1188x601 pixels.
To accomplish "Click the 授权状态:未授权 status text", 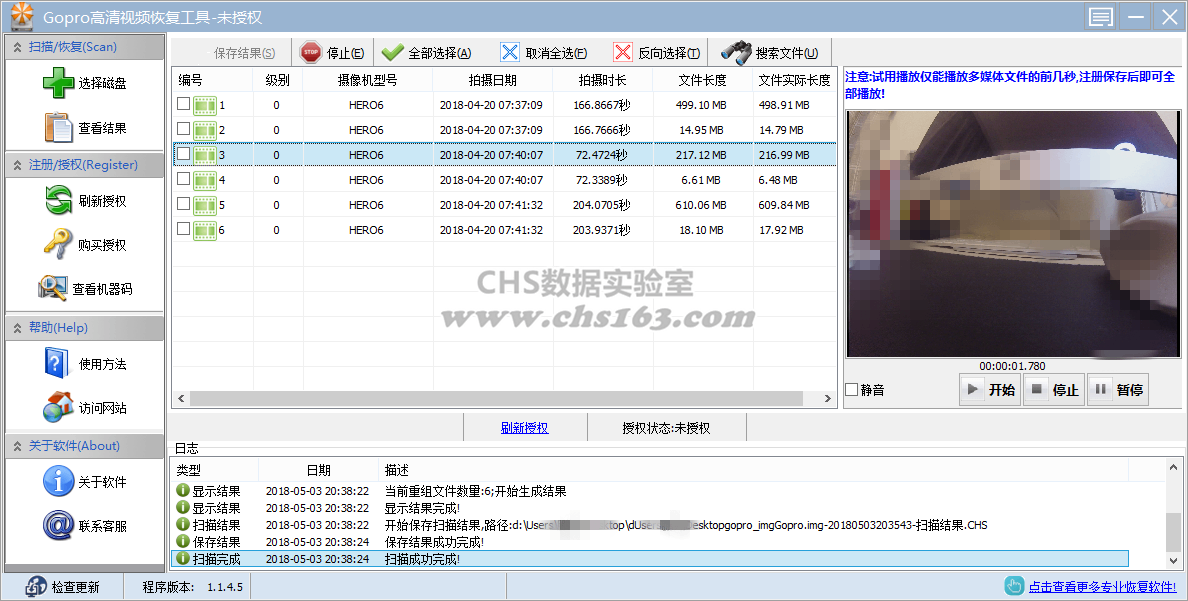I will [667, 428].
